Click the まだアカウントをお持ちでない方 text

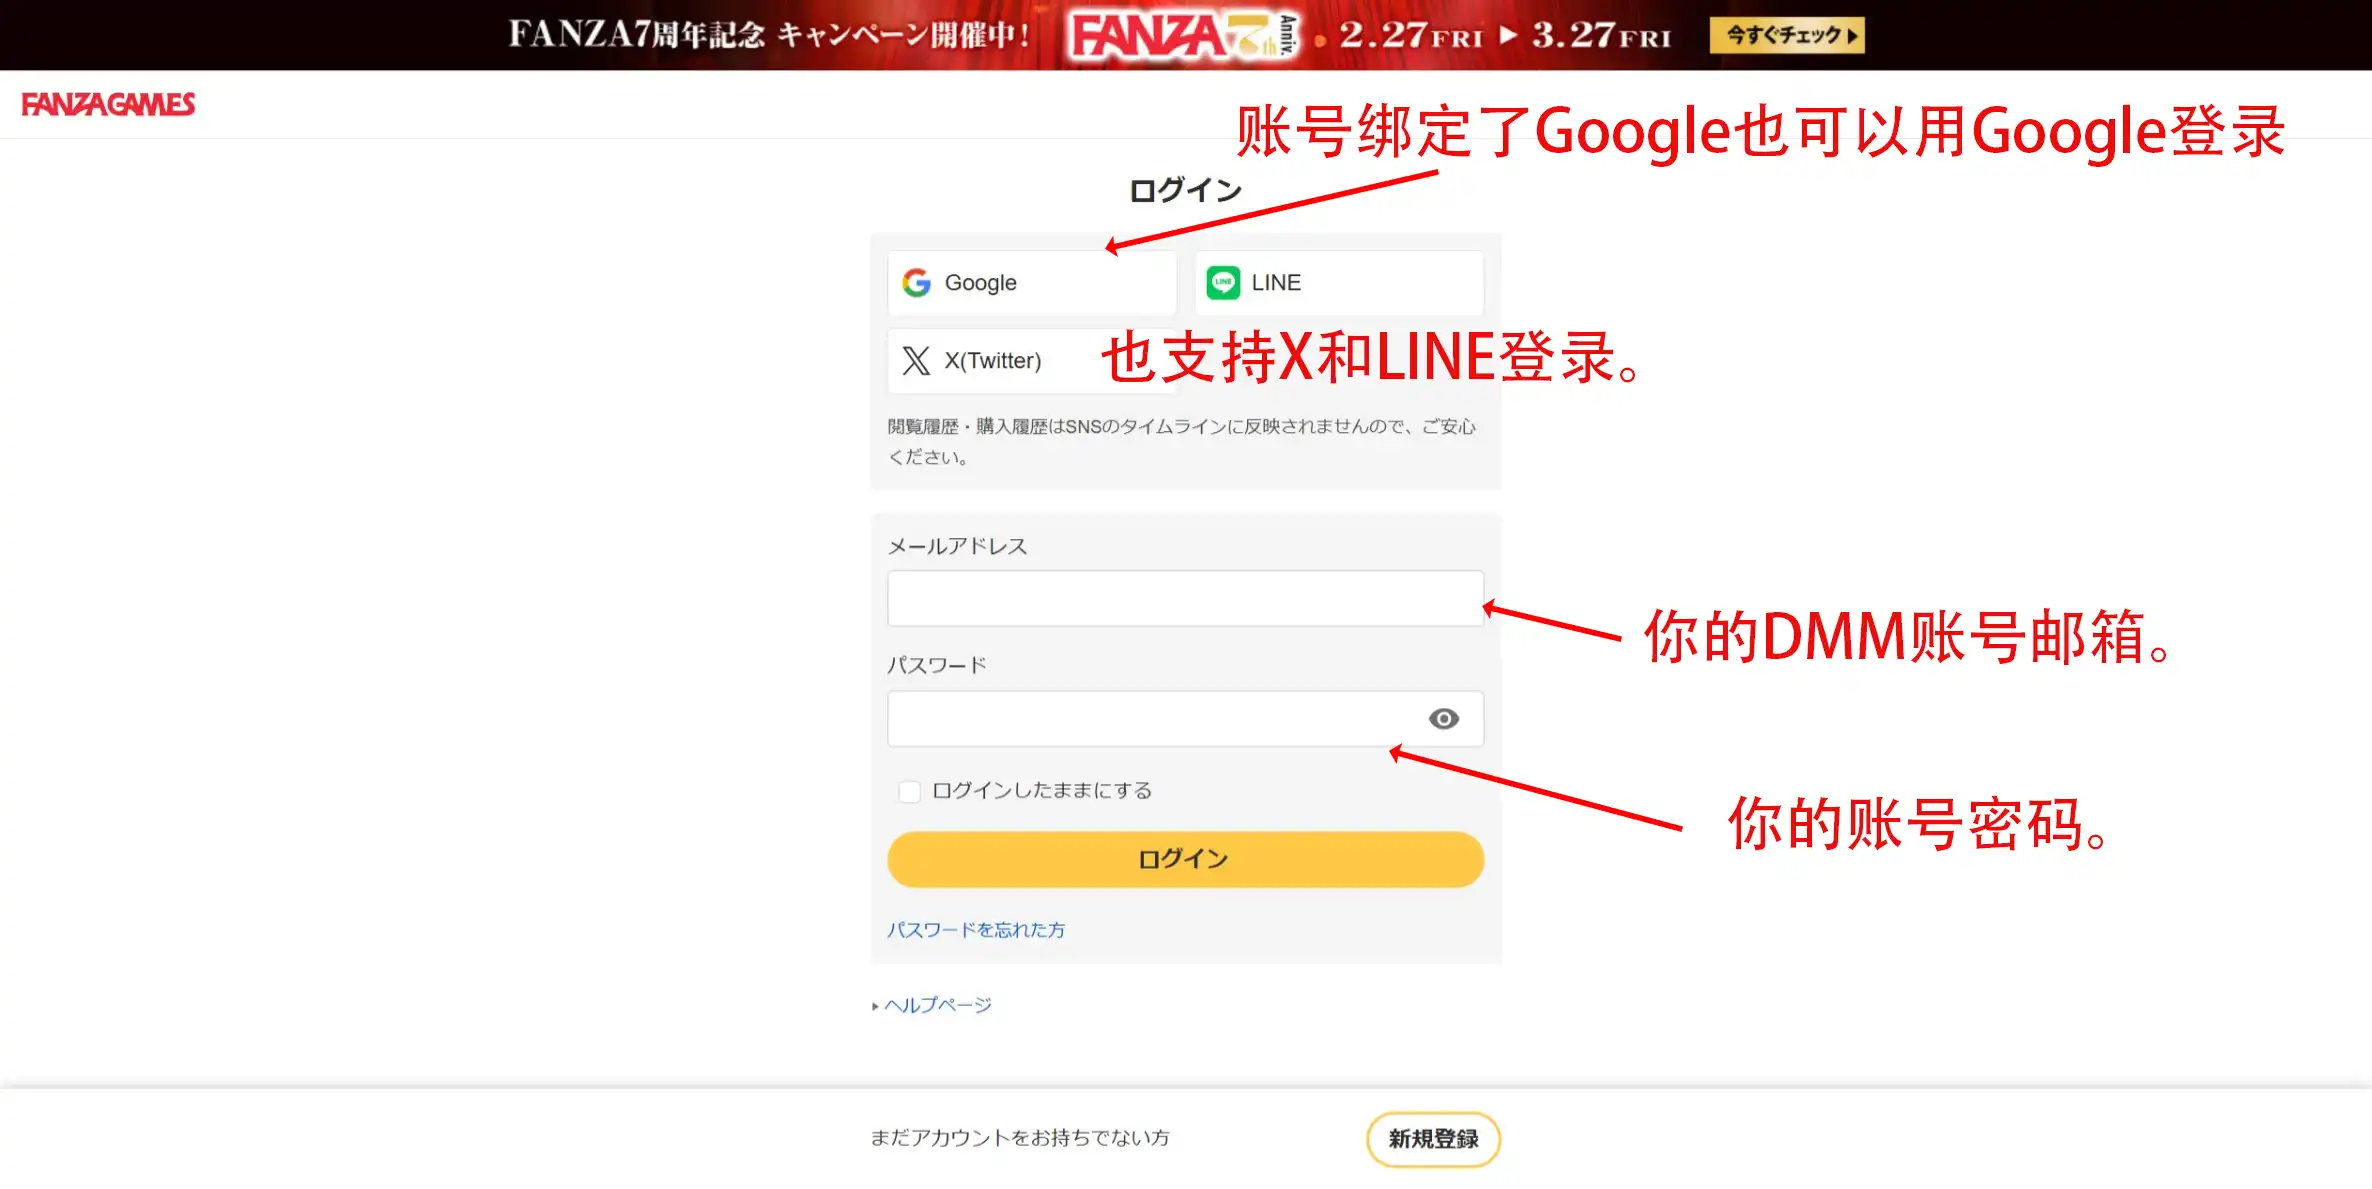tap(1019, 1138)
